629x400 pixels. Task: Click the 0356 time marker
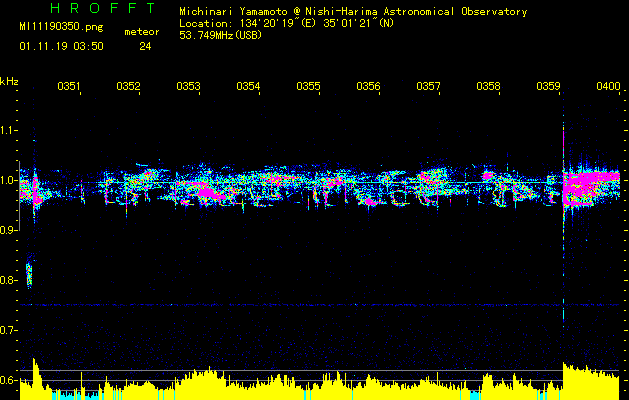(368, 86)
